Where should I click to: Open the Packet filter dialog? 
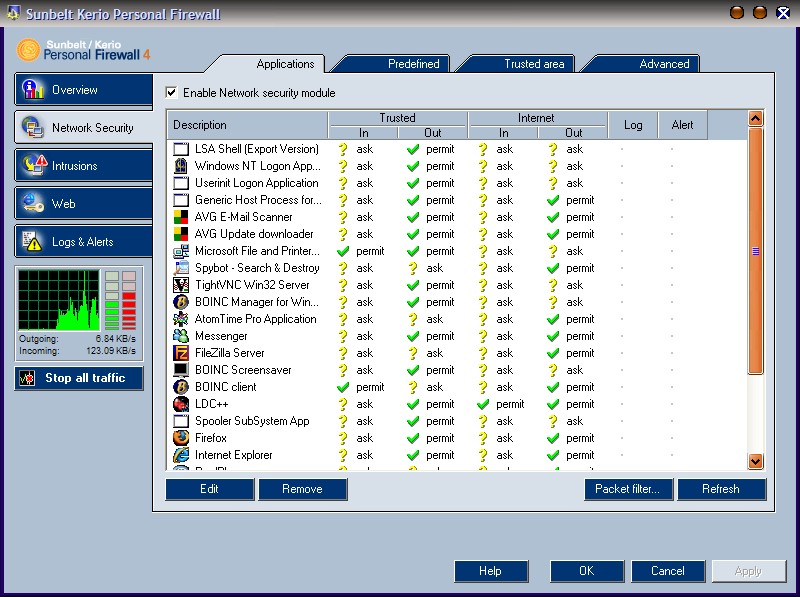click(x=628, y=489)
